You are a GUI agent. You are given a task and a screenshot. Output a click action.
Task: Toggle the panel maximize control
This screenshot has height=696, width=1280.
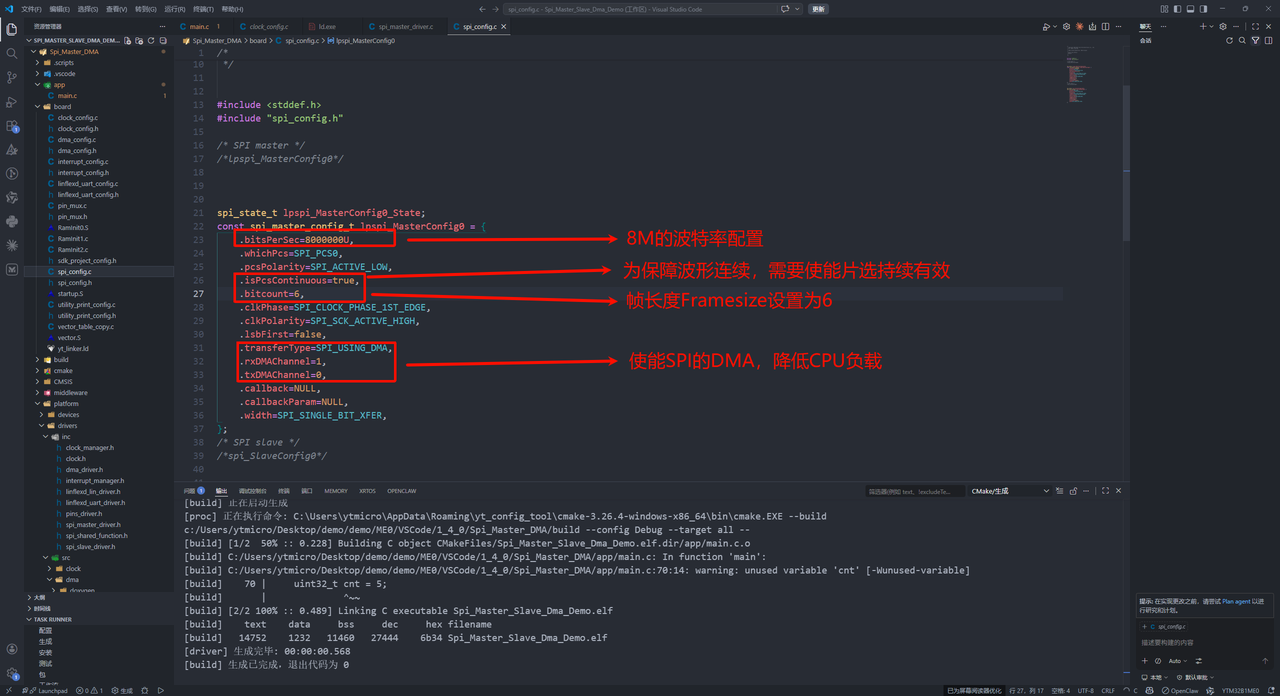click(x=1104, y=490)
